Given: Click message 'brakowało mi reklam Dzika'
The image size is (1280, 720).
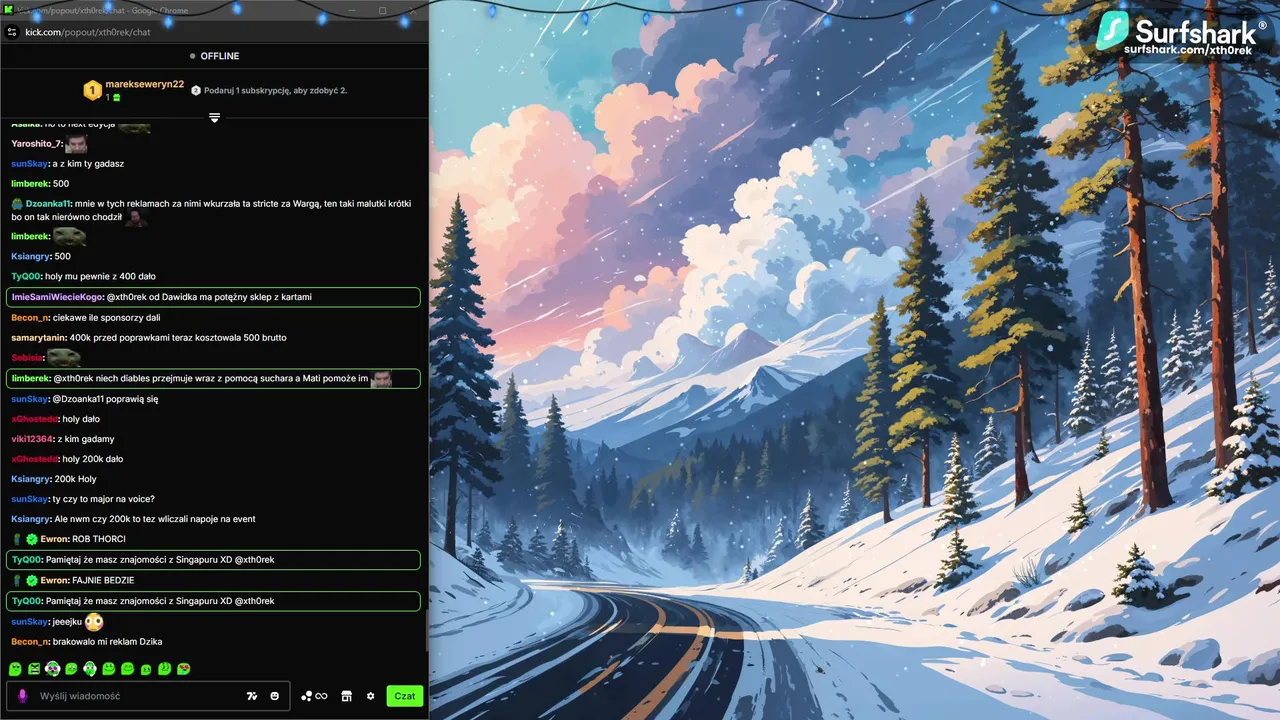Looking at the screenshot, I should coord(108,641).
